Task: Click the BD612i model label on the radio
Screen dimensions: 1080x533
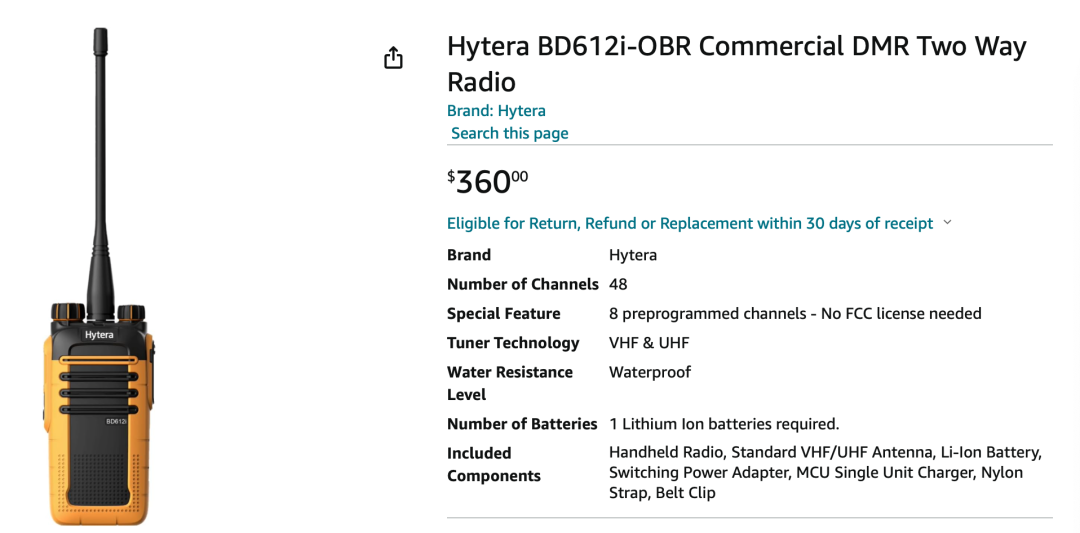Action: point(116,421)
